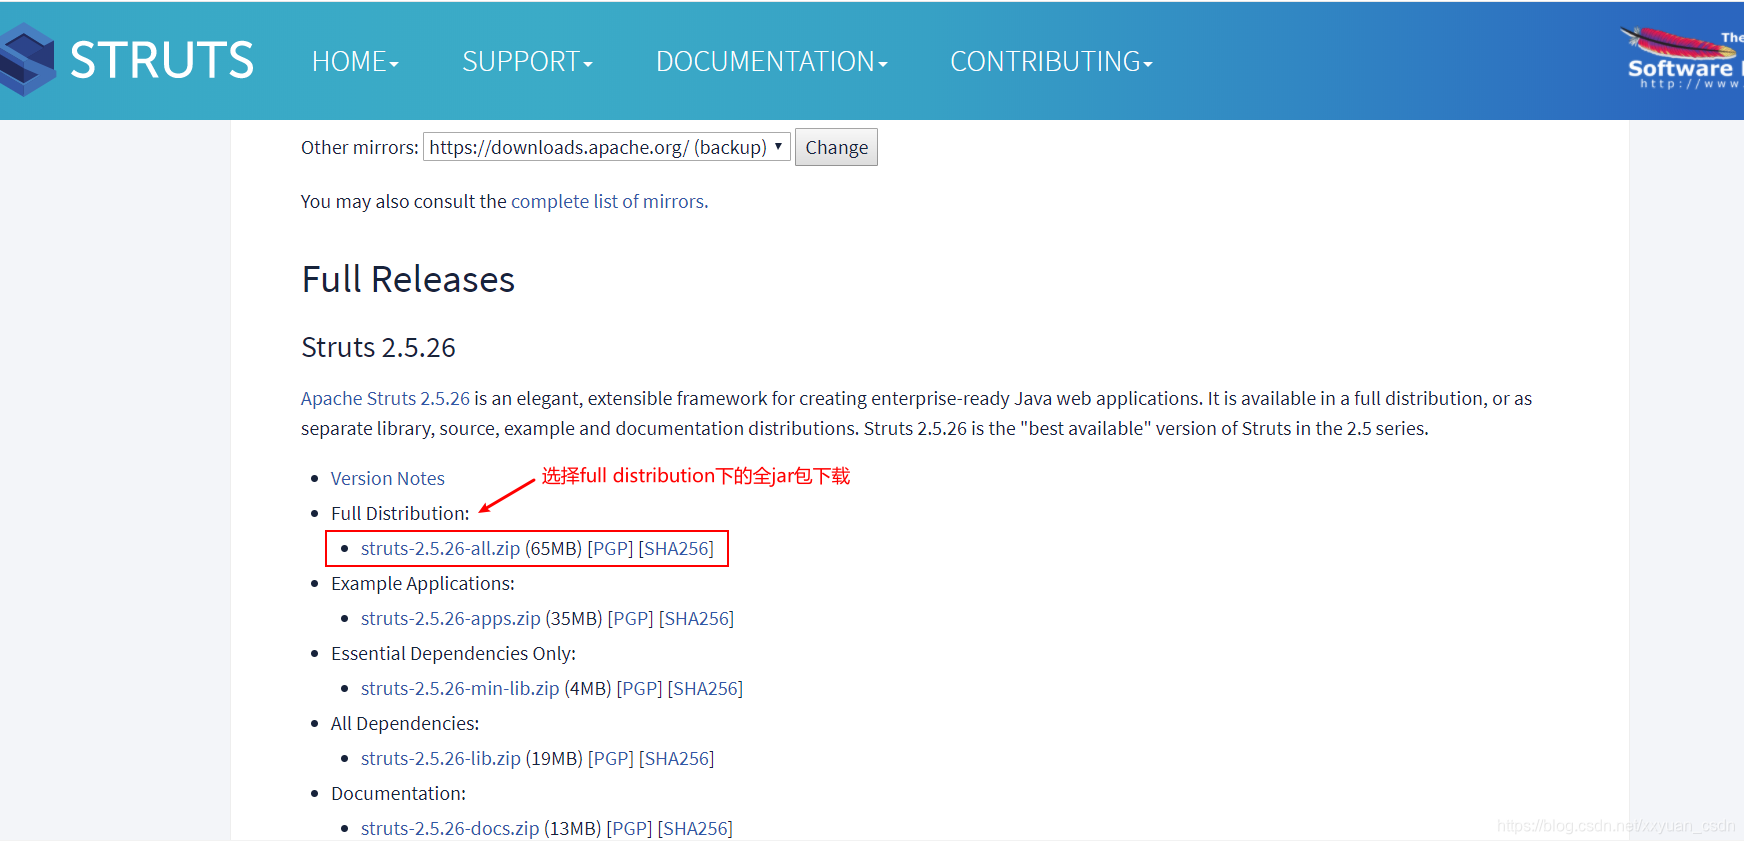
Task: Open SHA256 checksum for struts-2.5.26-lib.zip
Action: [677, 758]
